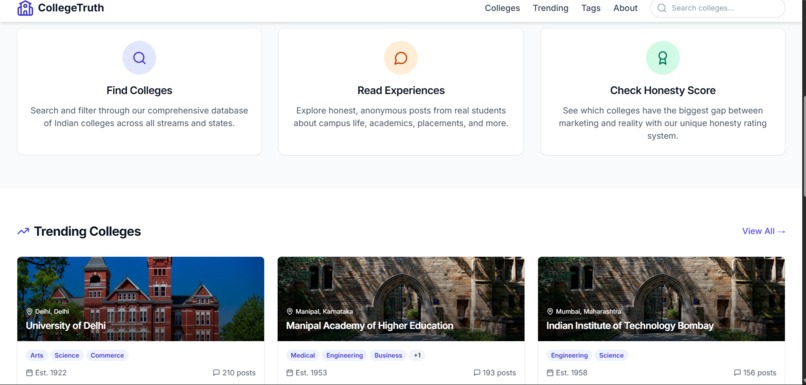806x385 pixels.
Task: Click the calendar icon beside Est. 1958
Action: coord(550,373)
